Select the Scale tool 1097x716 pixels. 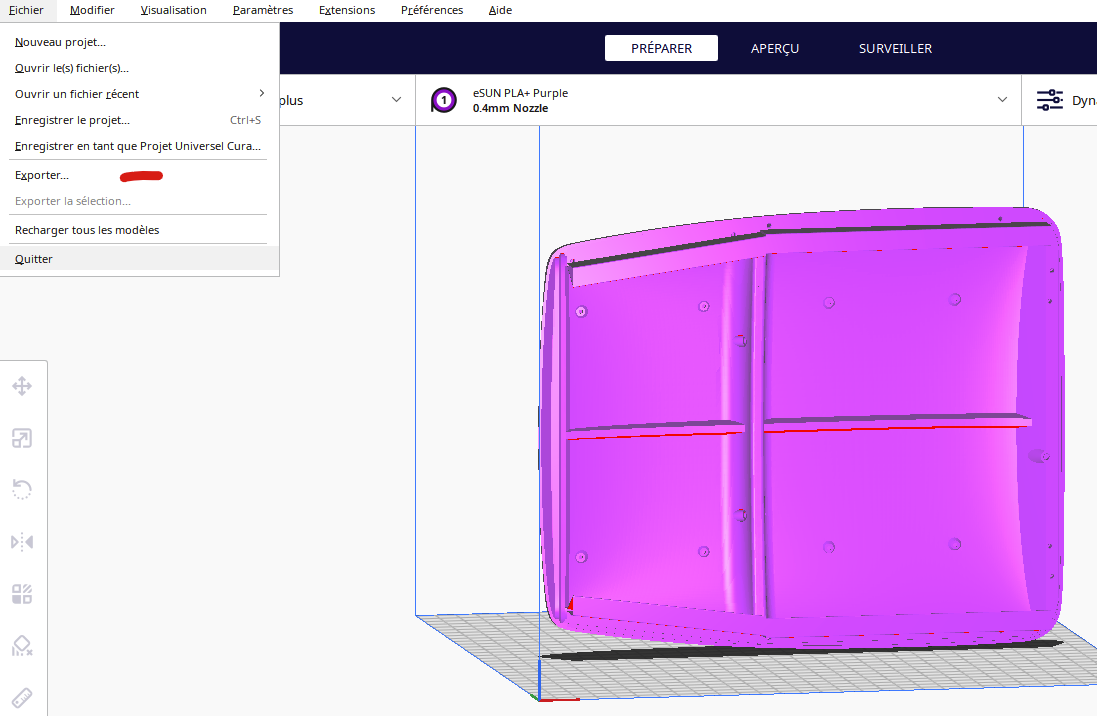pyautogui.click(x=22, y=438)
